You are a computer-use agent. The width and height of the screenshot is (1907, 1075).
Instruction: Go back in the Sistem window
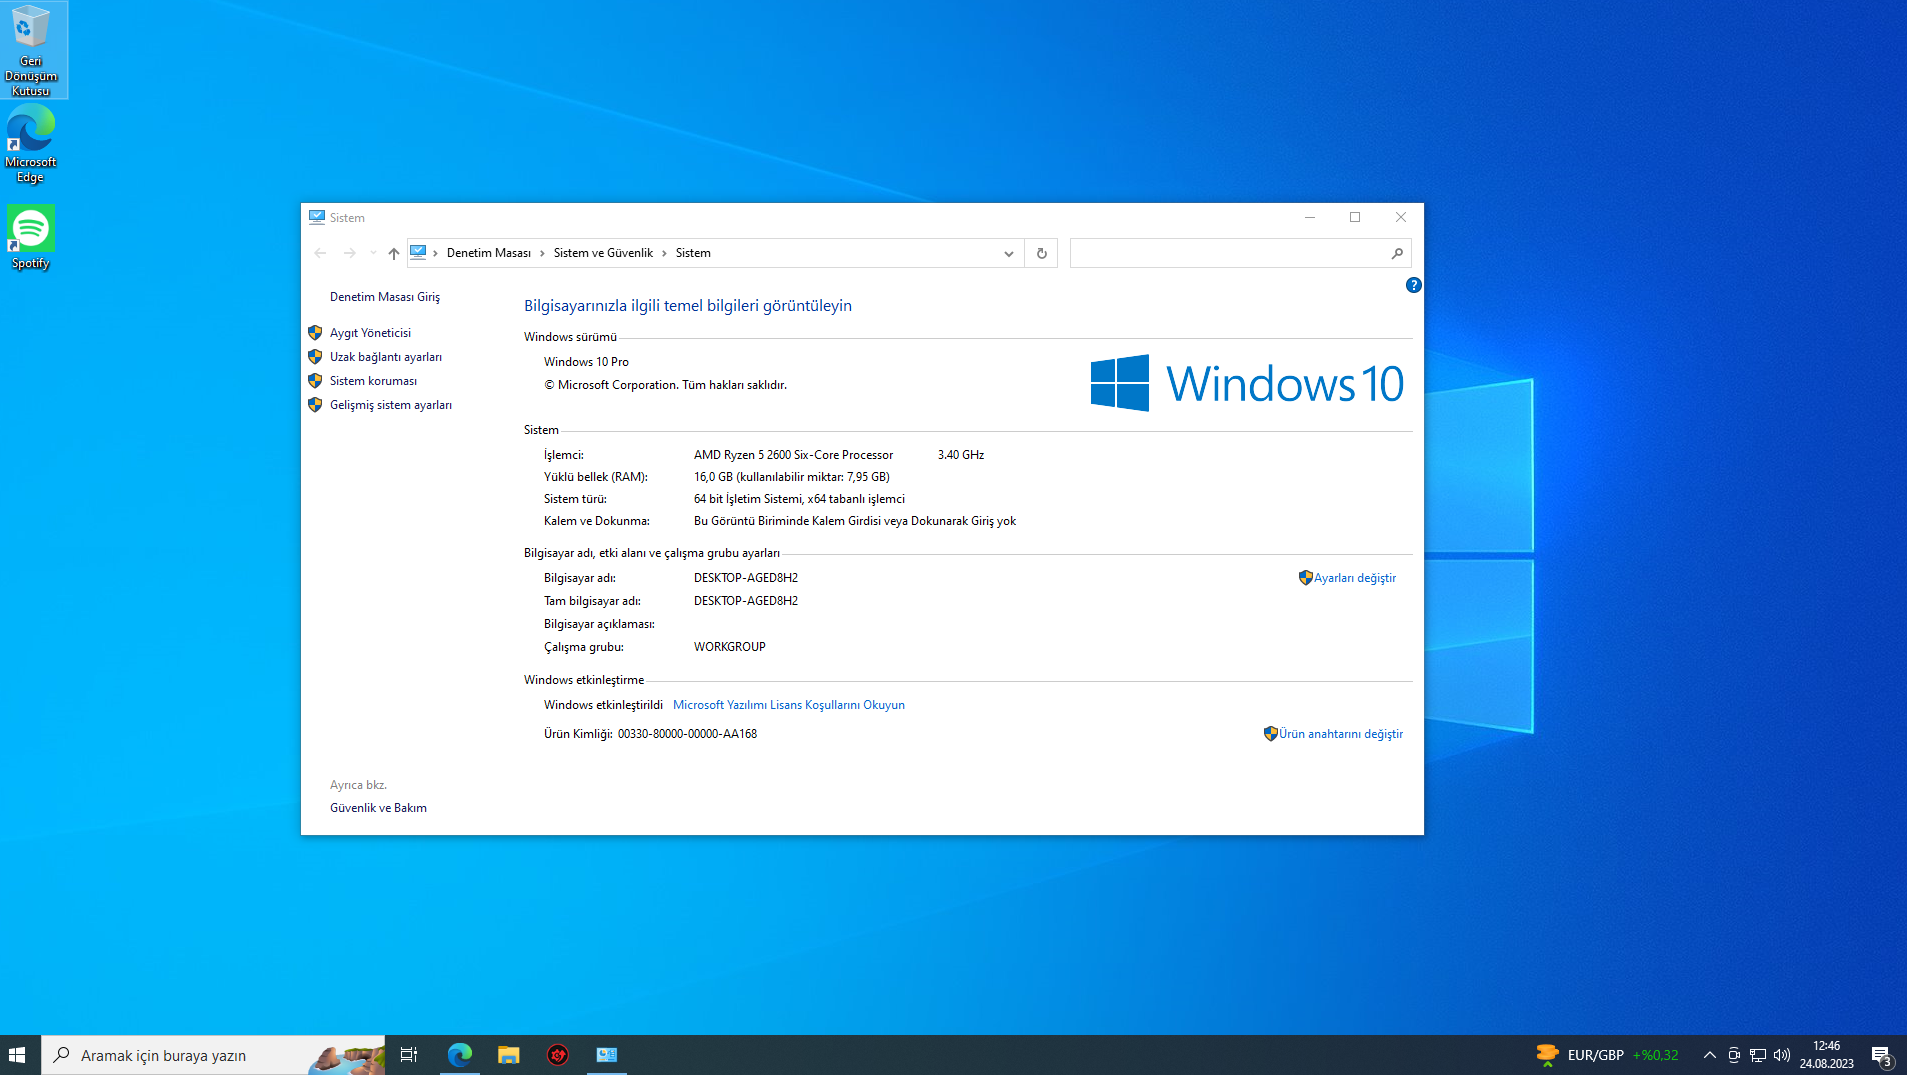[320, 253]
